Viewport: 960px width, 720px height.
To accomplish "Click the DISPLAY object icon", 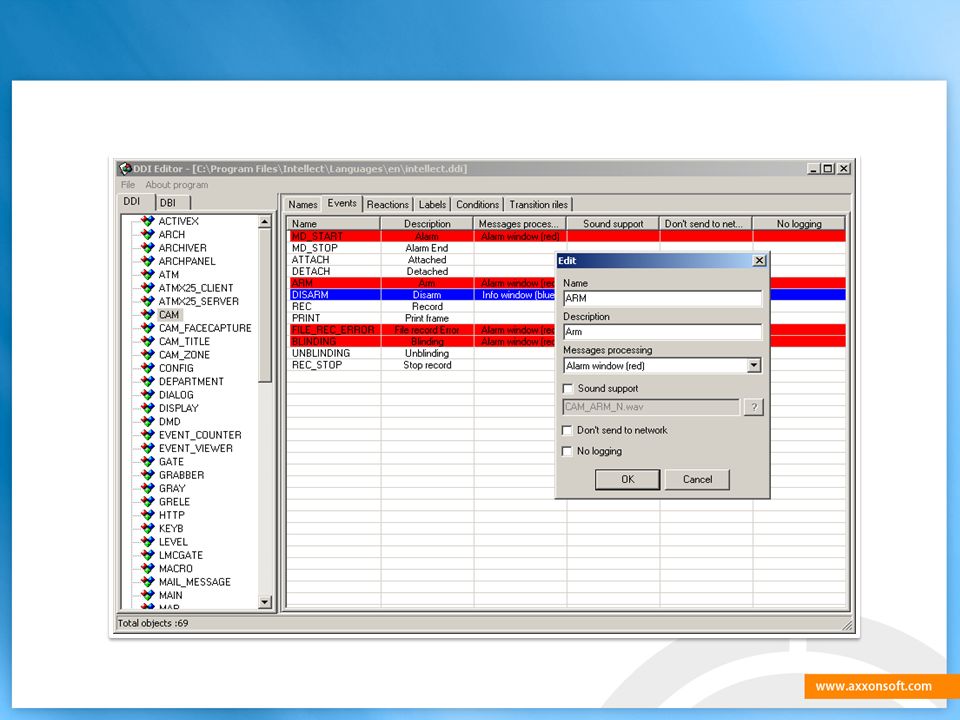I will point(147,408).
